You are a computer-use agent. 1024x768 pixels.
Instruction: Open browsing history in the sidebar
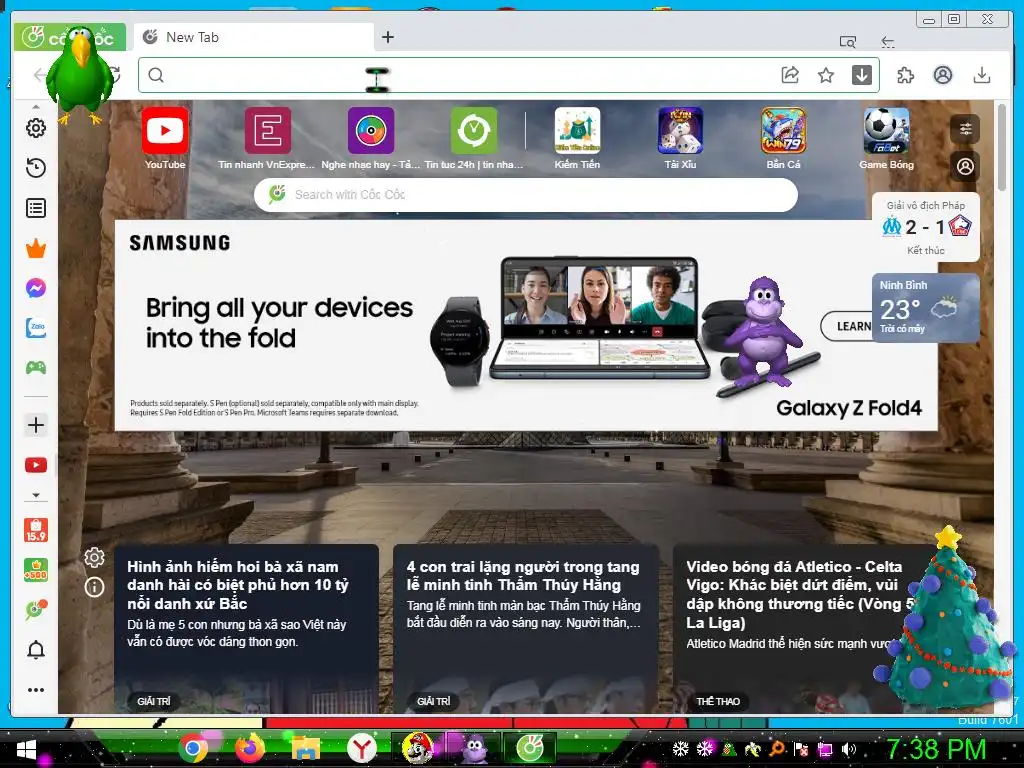(x=36, y=168)
